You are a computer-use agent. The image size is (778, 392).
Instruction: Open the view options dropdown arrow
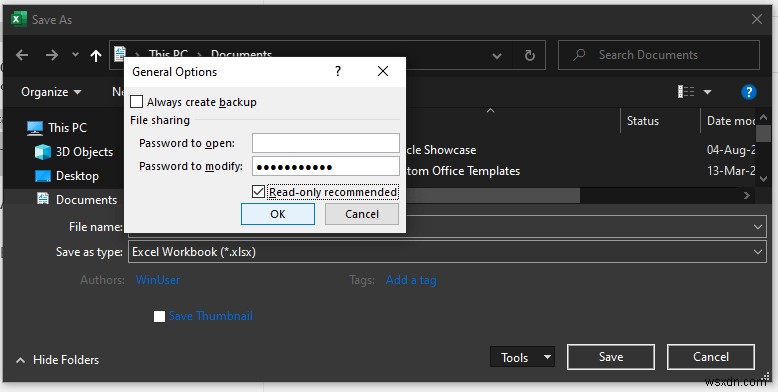[x=708, y=92]
